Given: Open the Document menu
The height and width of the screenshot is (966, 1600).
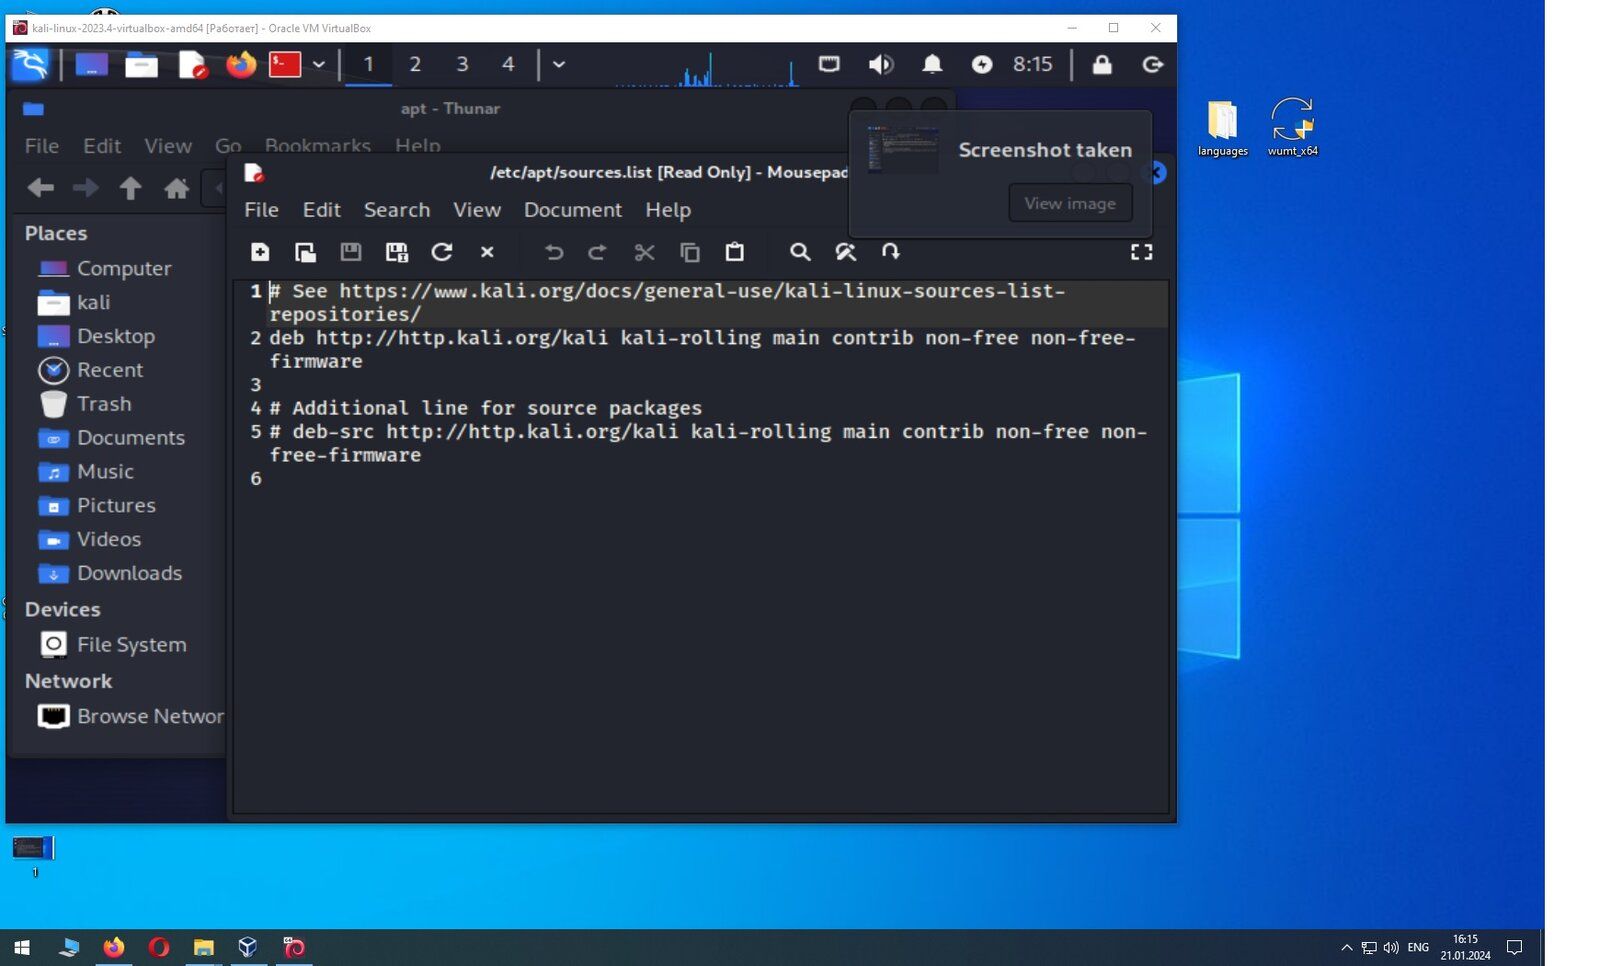Looking at the screenshot, I should pos(572,210).
